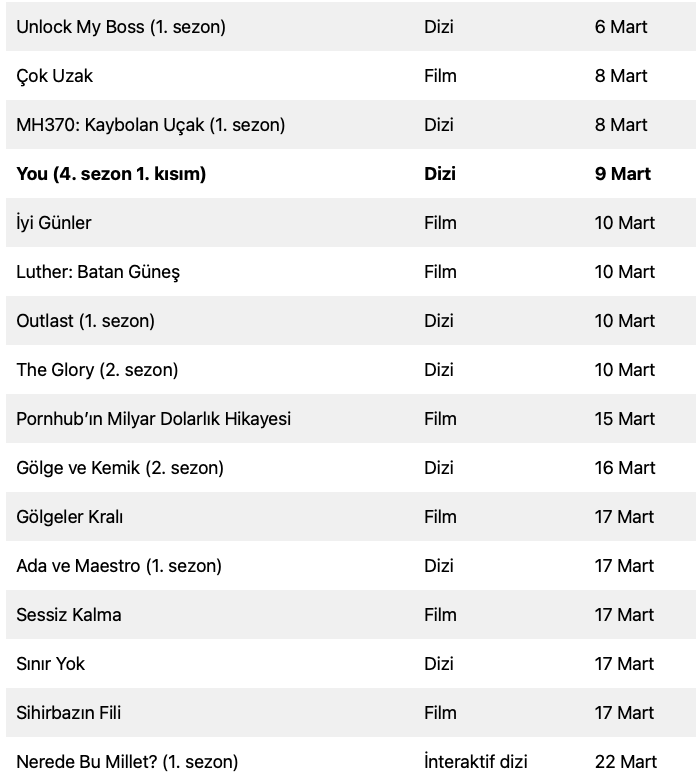Select 'Outlast (1. sezon)' in the list

coord(85,321)
